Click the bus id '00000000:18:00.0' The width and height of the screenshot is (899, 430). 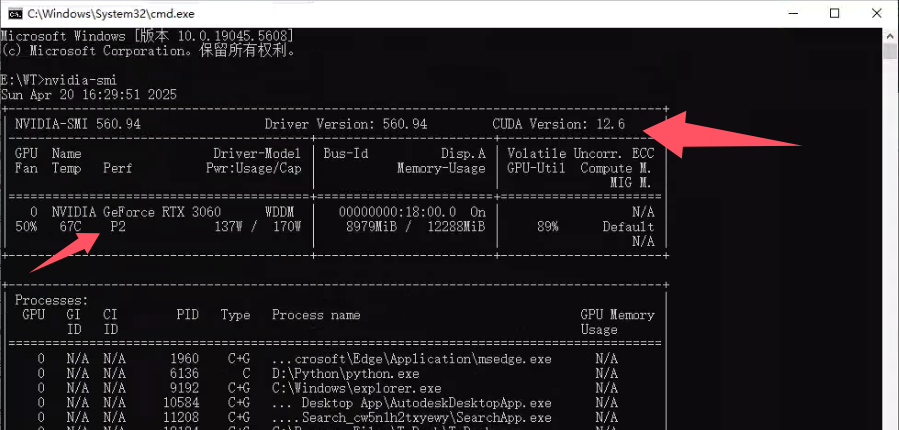[397, 212]
